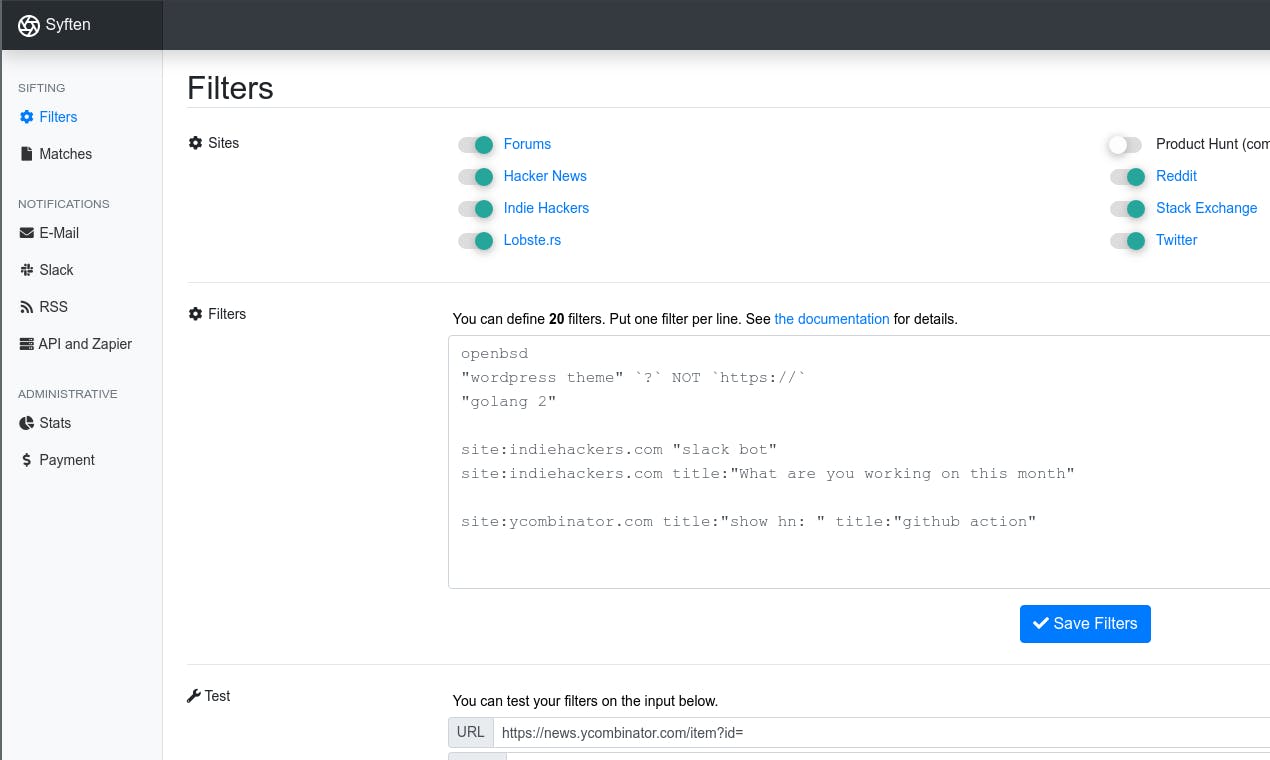The height and width of the screenshot is (760, 1270).
Task: Open the Indie Hackers link
Action: 546,208
